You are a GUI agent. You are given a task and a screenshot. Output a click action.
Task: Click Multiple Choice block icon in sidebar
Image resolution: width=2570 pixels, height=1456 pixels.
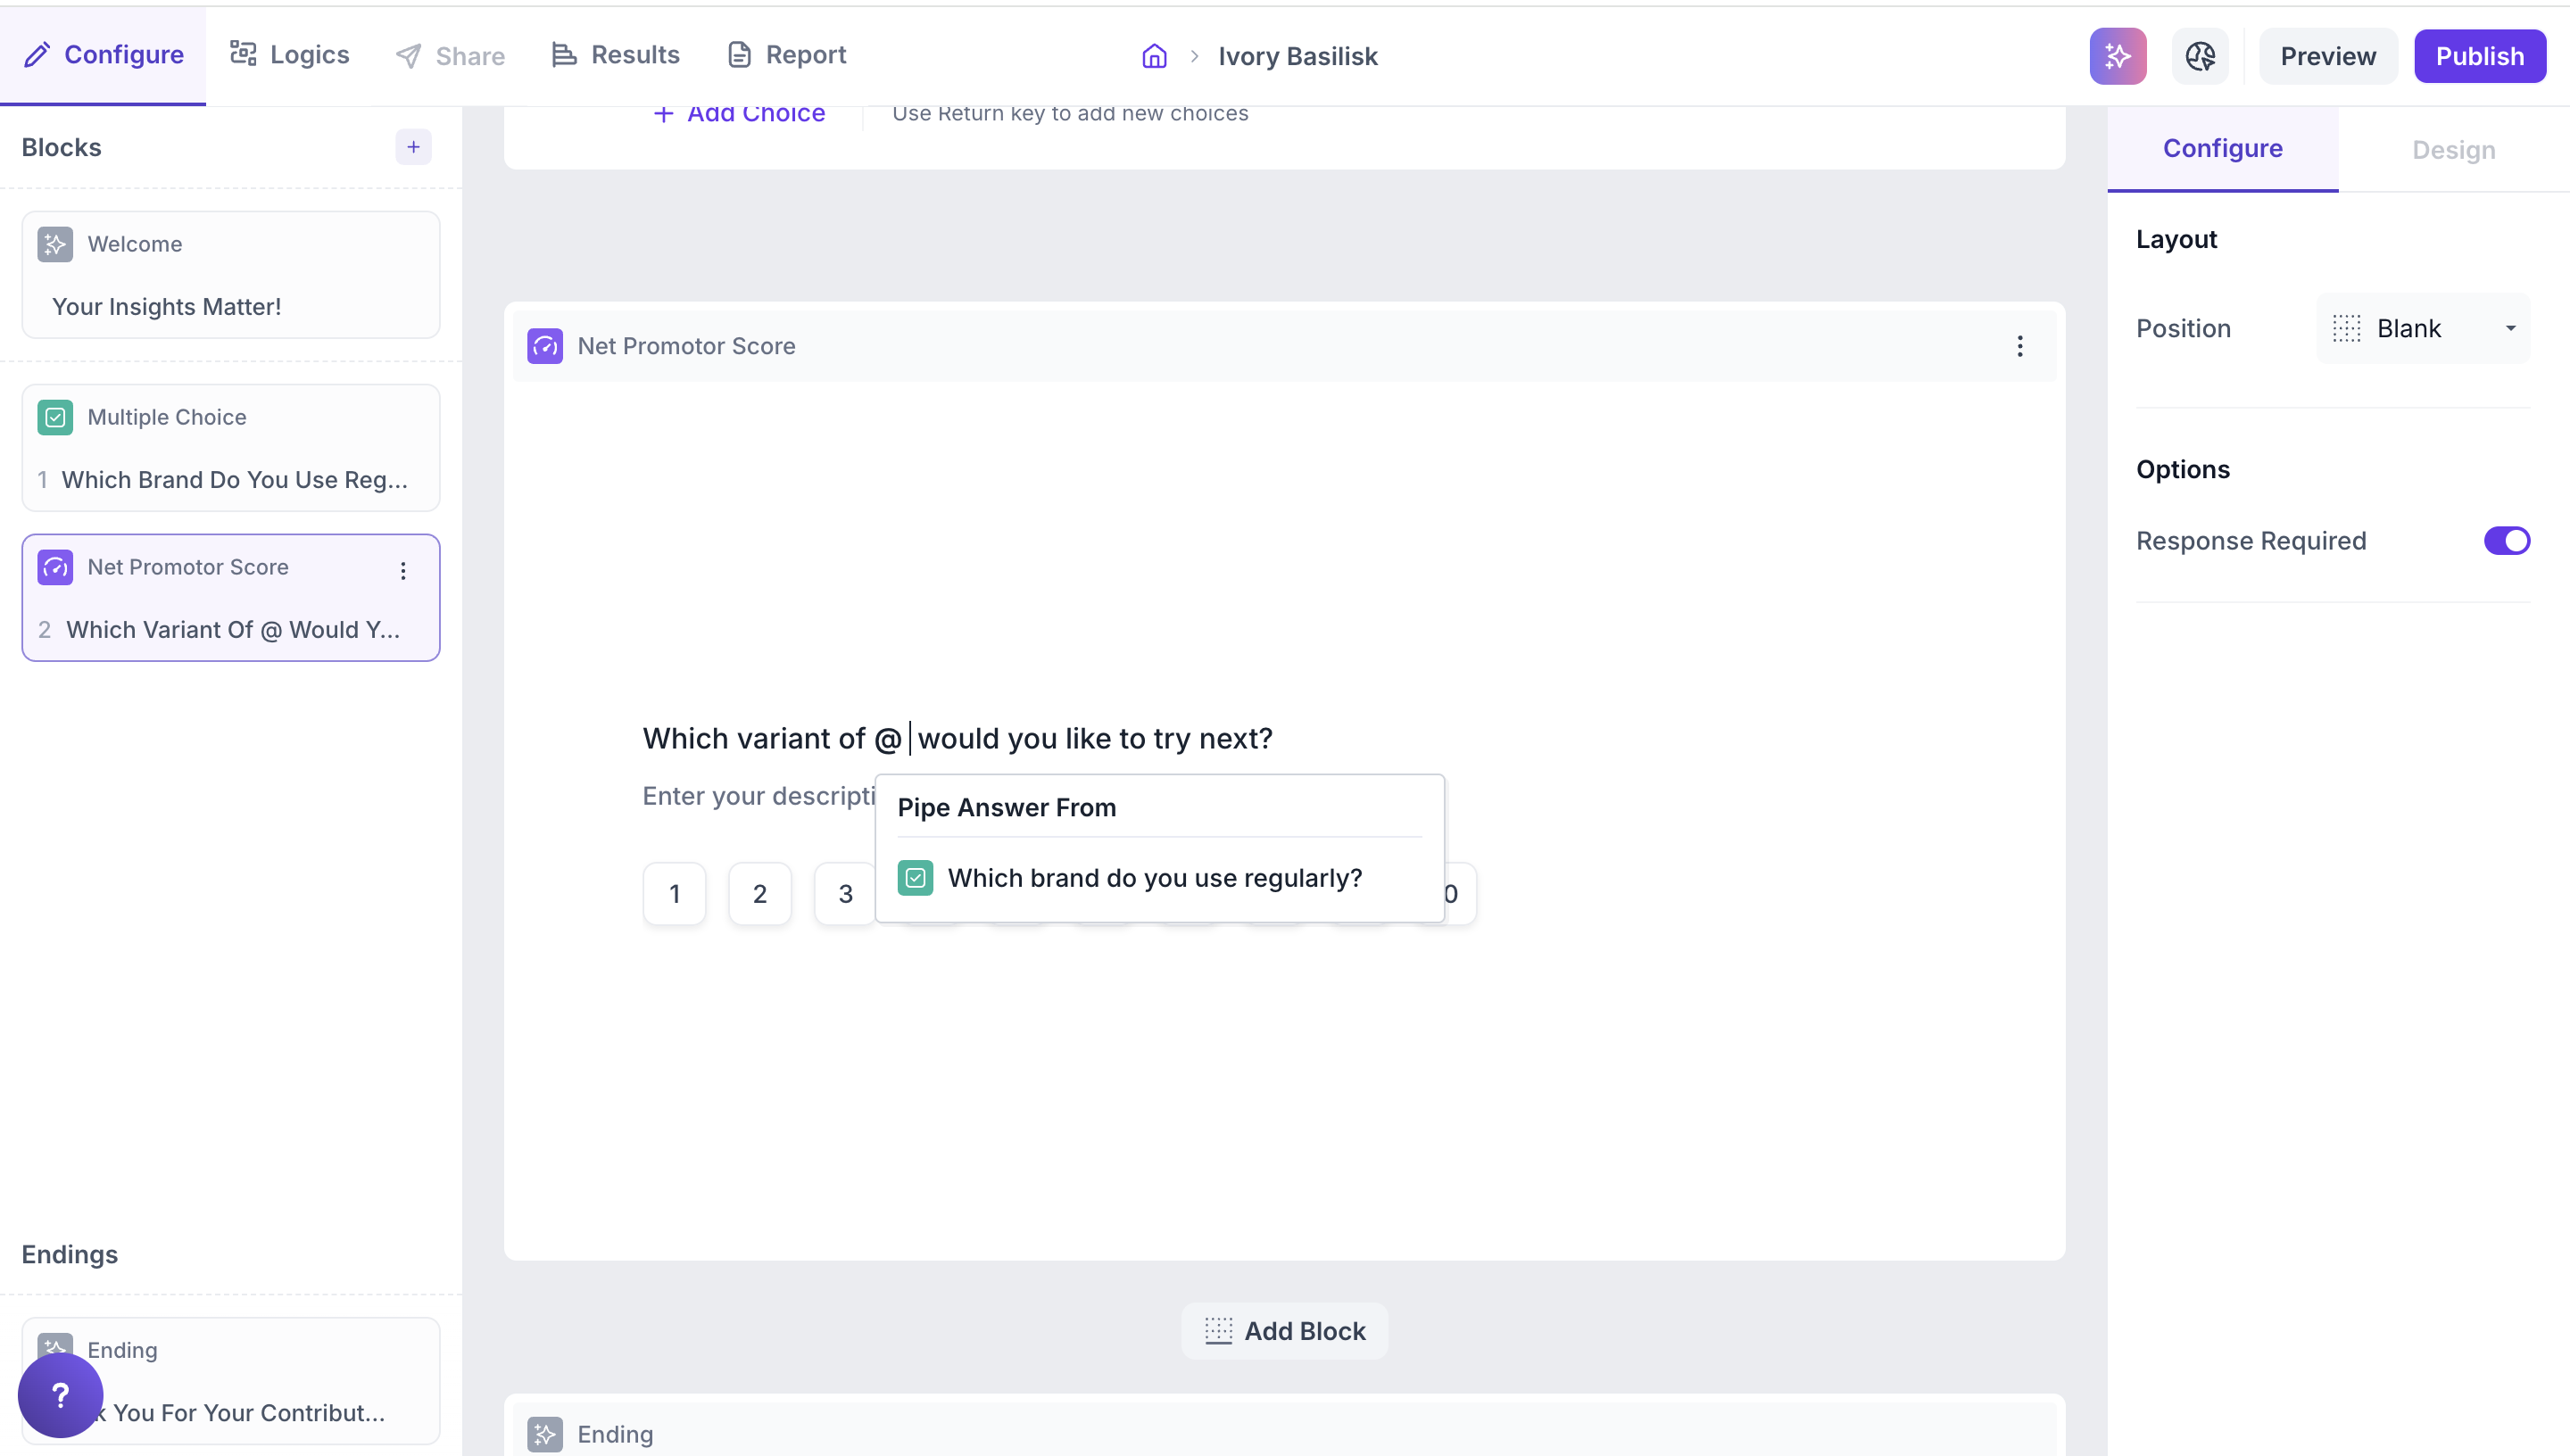pos(55,417)
